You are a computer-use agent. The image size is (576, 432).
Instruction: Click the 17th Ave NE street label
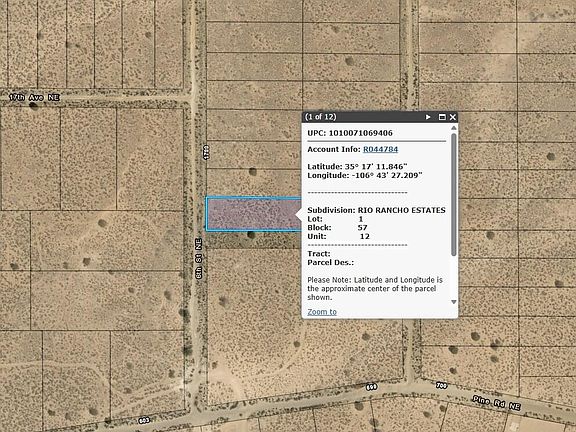click(34, 97)
